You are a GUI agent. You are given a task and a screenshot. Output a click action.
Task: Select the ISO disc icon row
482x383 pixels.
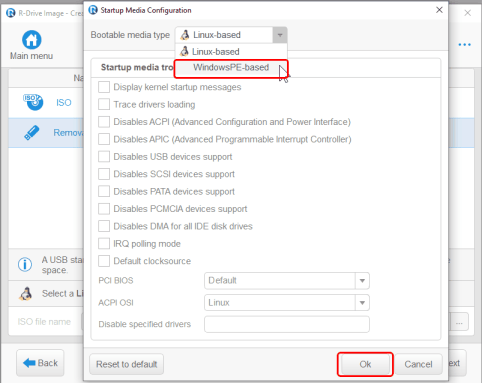point(33,102)
